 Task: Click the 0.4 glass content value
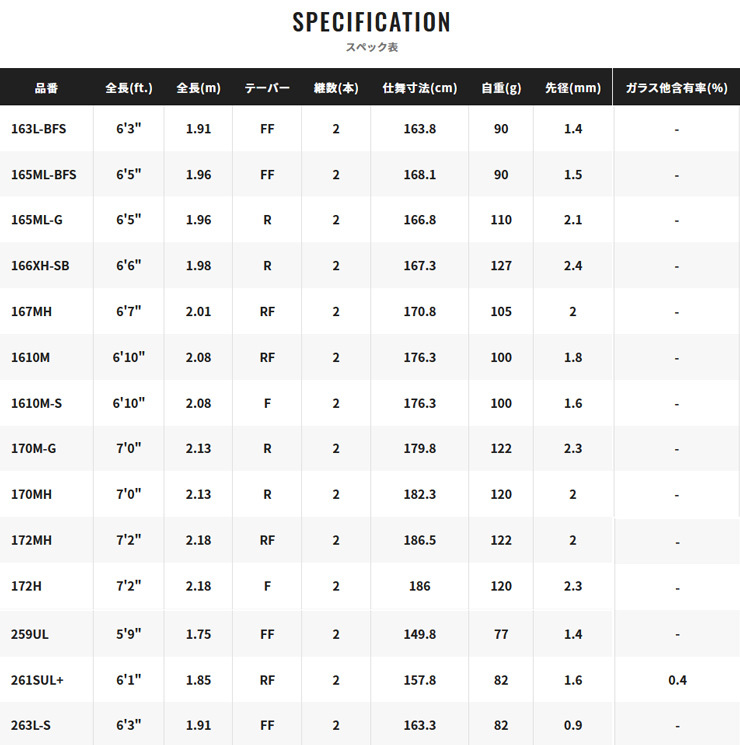[676, 680]
